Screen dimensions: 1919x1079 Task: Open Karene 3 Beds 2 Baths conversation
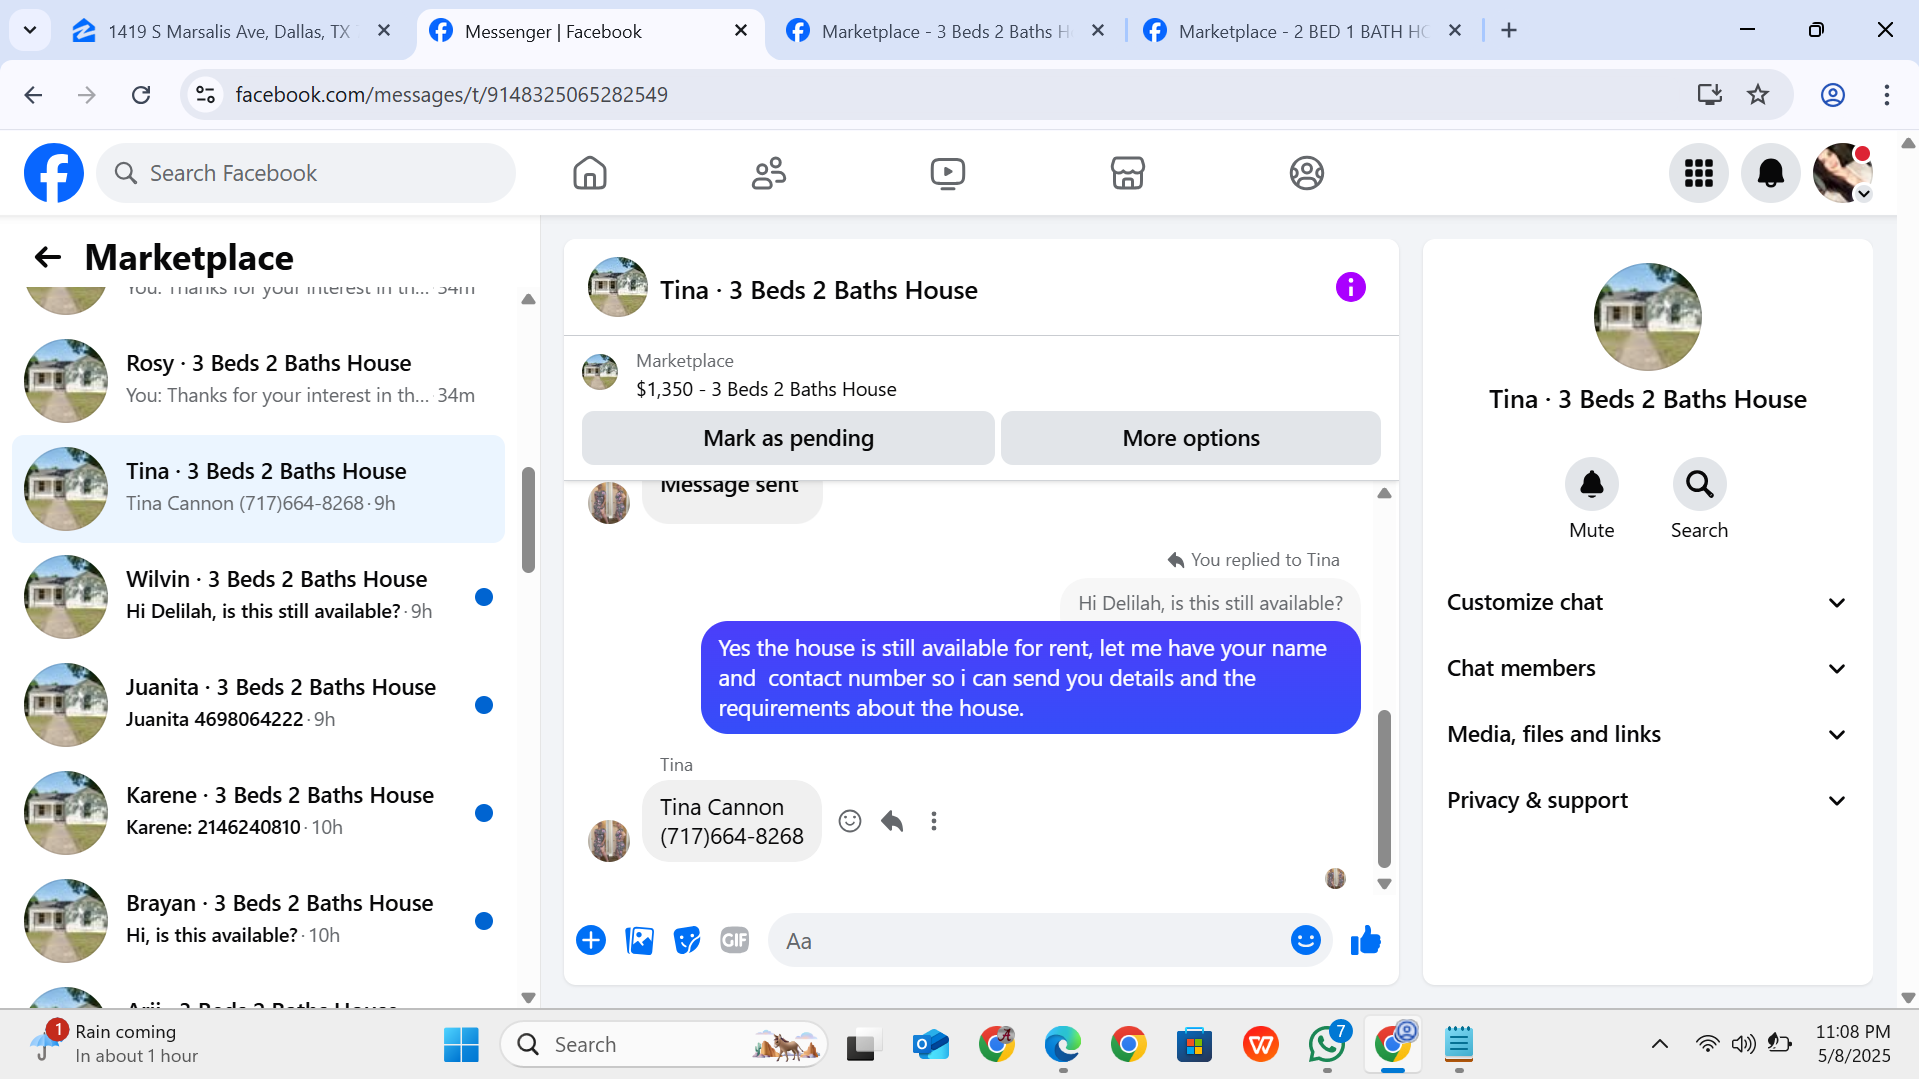258,813
